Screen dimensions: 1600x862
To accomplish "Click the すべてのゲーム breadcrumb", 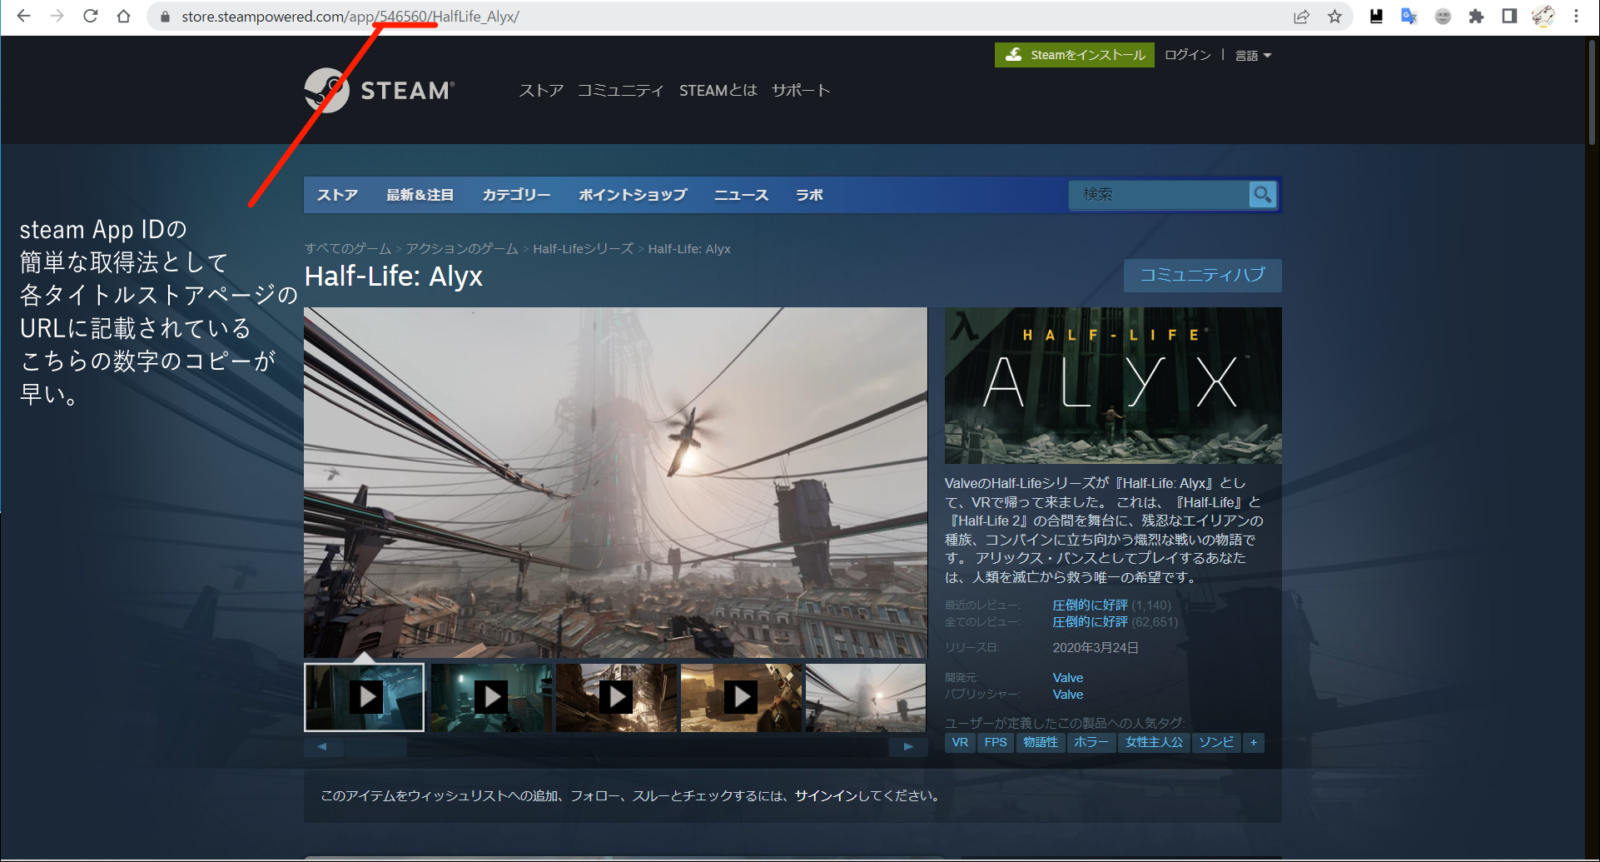I will point(348,249).
